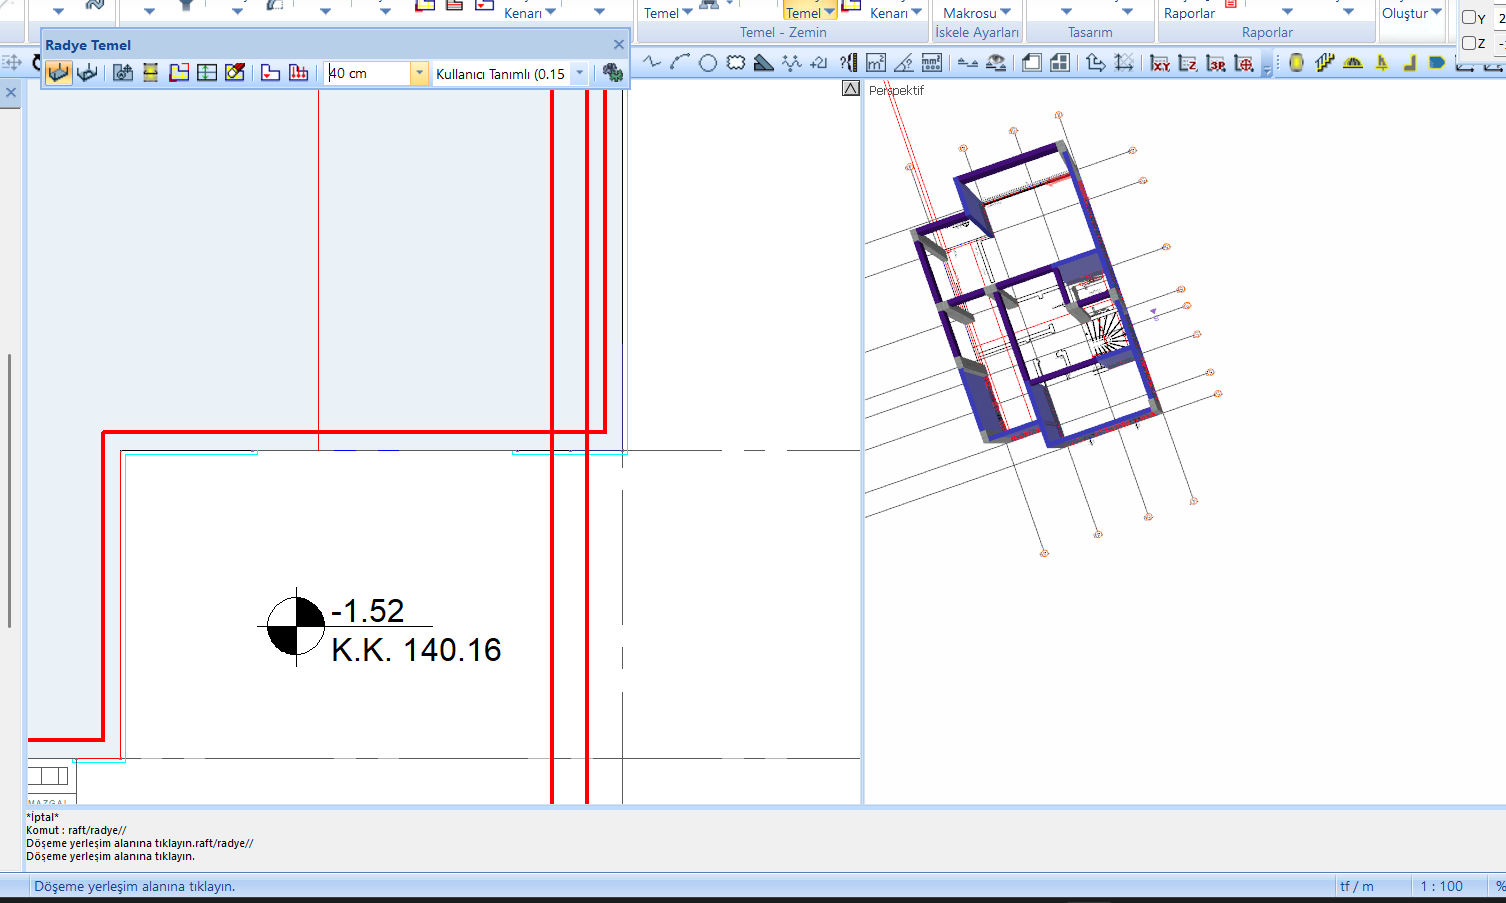Image resolution: width=1506 pixels, height=903 pixels.
Task: Click the -1.52 elevation label in the plan
Action: (x=368, y=610)
